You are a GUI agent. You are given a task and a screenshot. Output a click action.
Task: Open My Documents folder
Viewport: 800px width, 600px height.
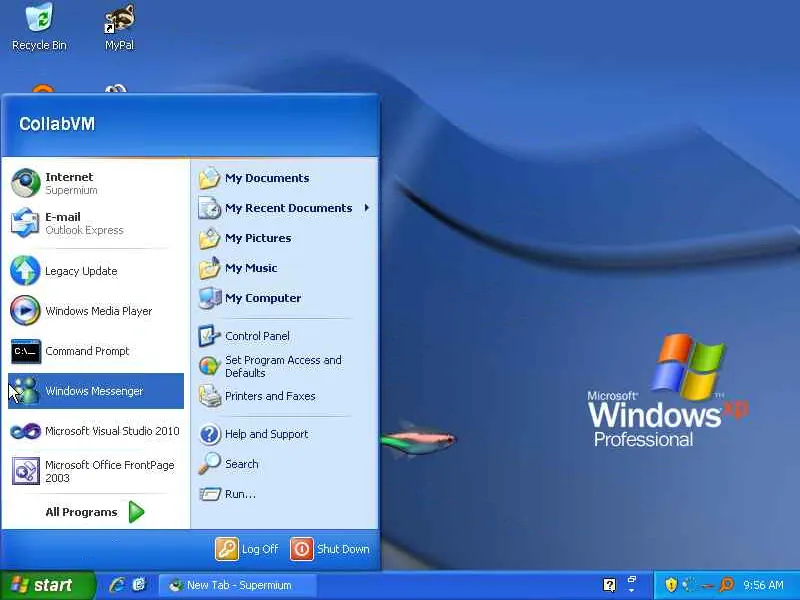[284, 178]
